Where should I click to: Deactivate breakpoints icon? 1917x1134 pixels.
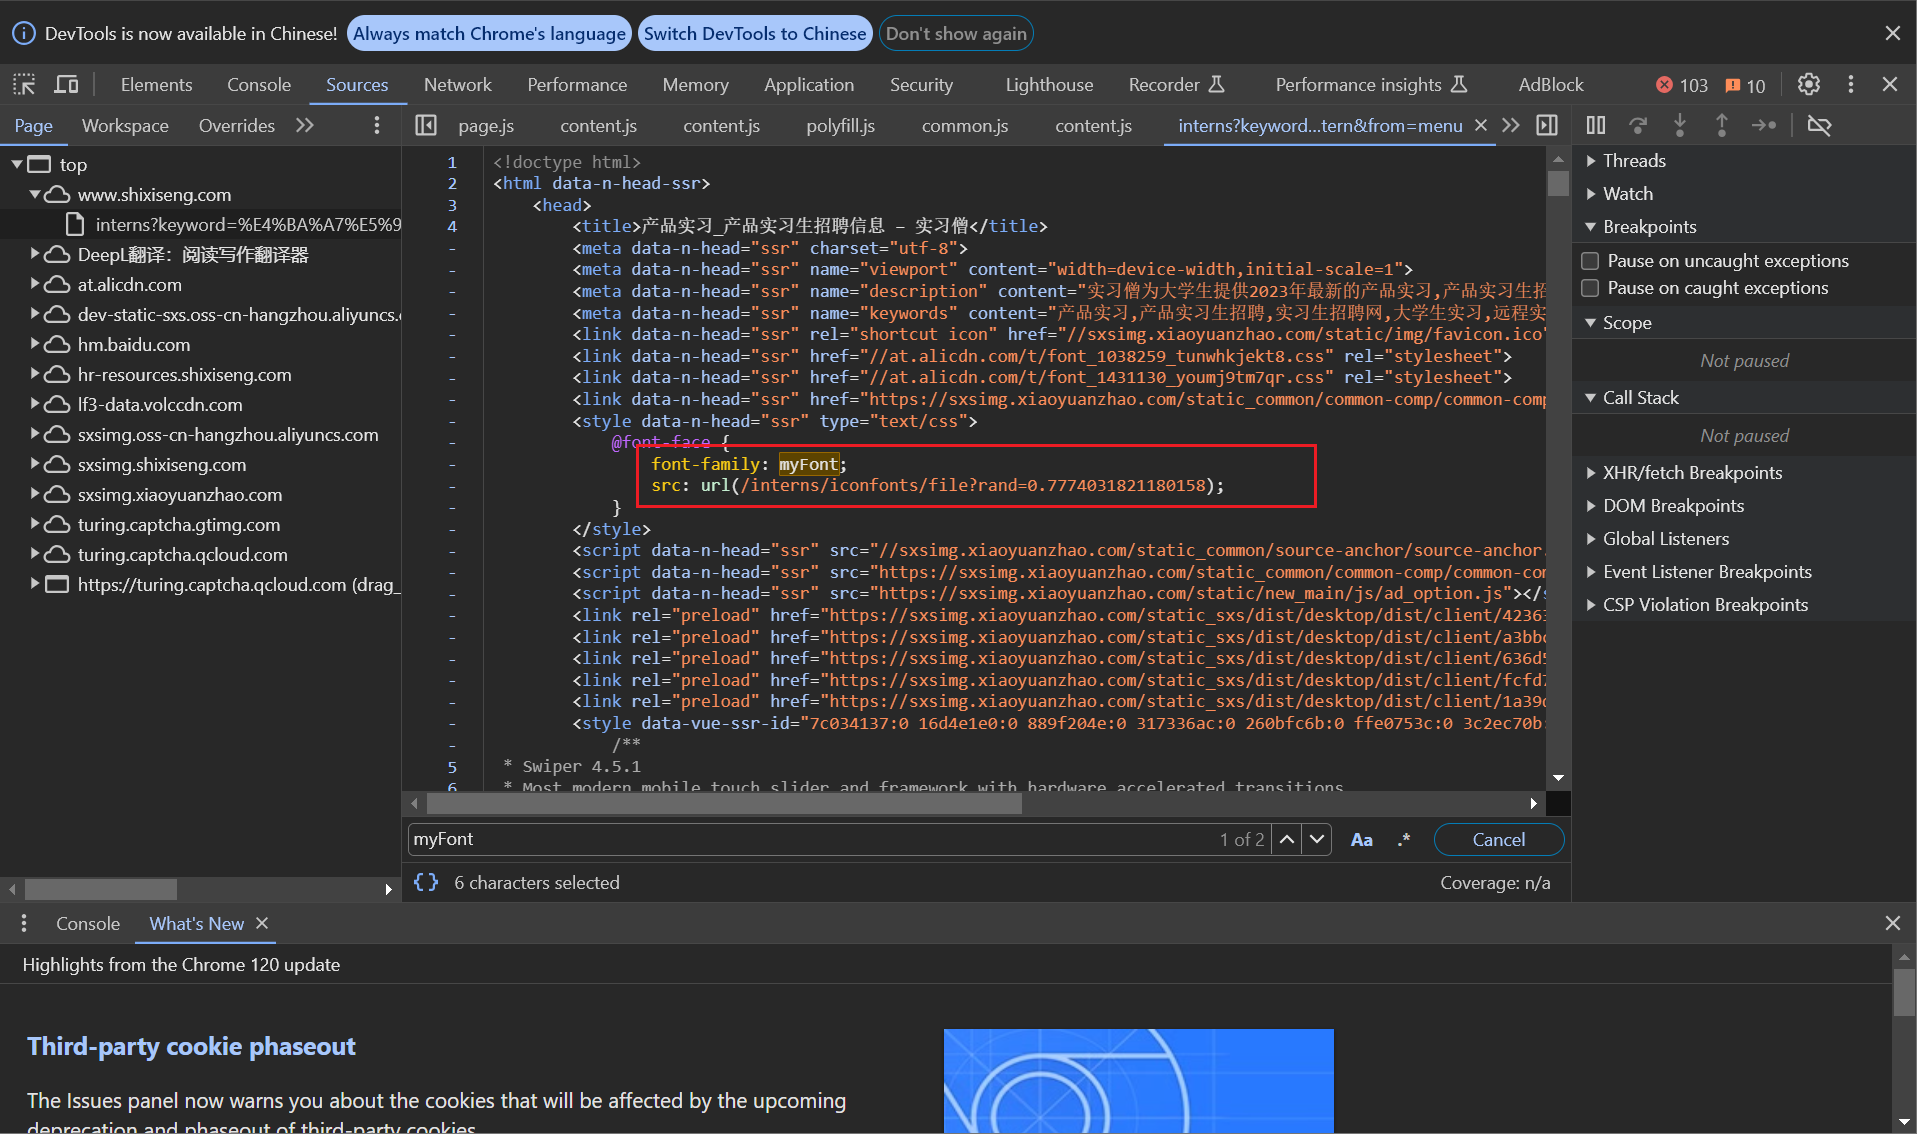1819,125
